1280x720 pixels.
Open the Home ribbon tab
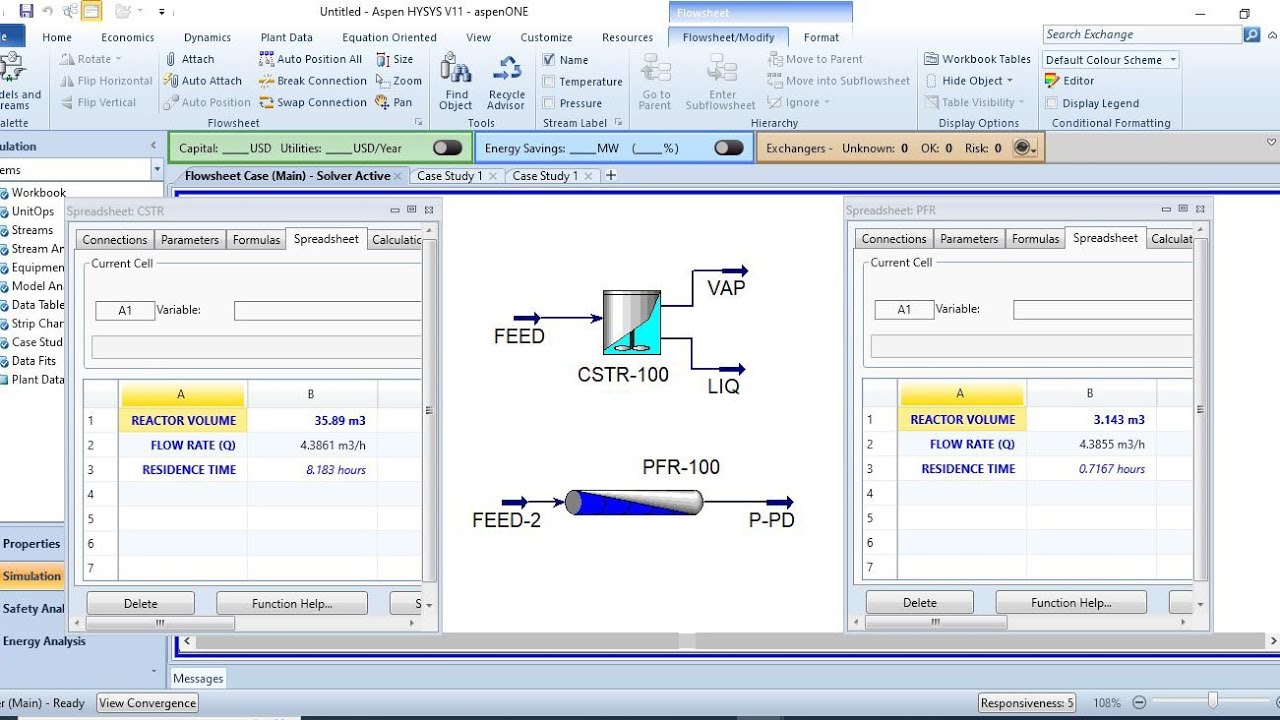point(57,37)
